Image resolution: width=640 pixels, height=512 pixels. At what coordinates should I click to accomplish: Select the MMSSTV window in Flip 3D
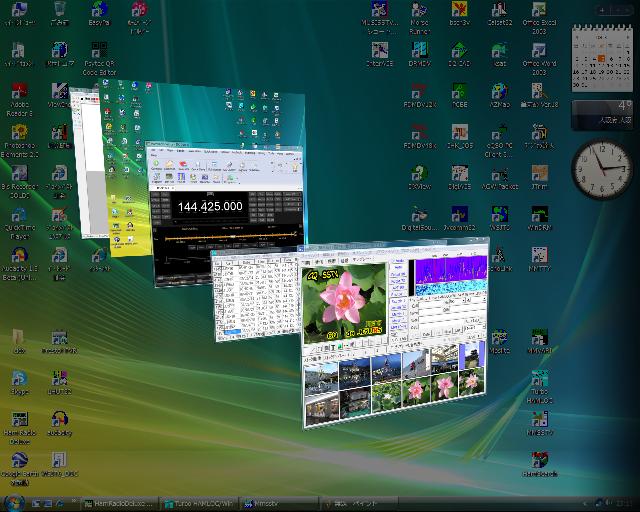(x=395, y=333)
